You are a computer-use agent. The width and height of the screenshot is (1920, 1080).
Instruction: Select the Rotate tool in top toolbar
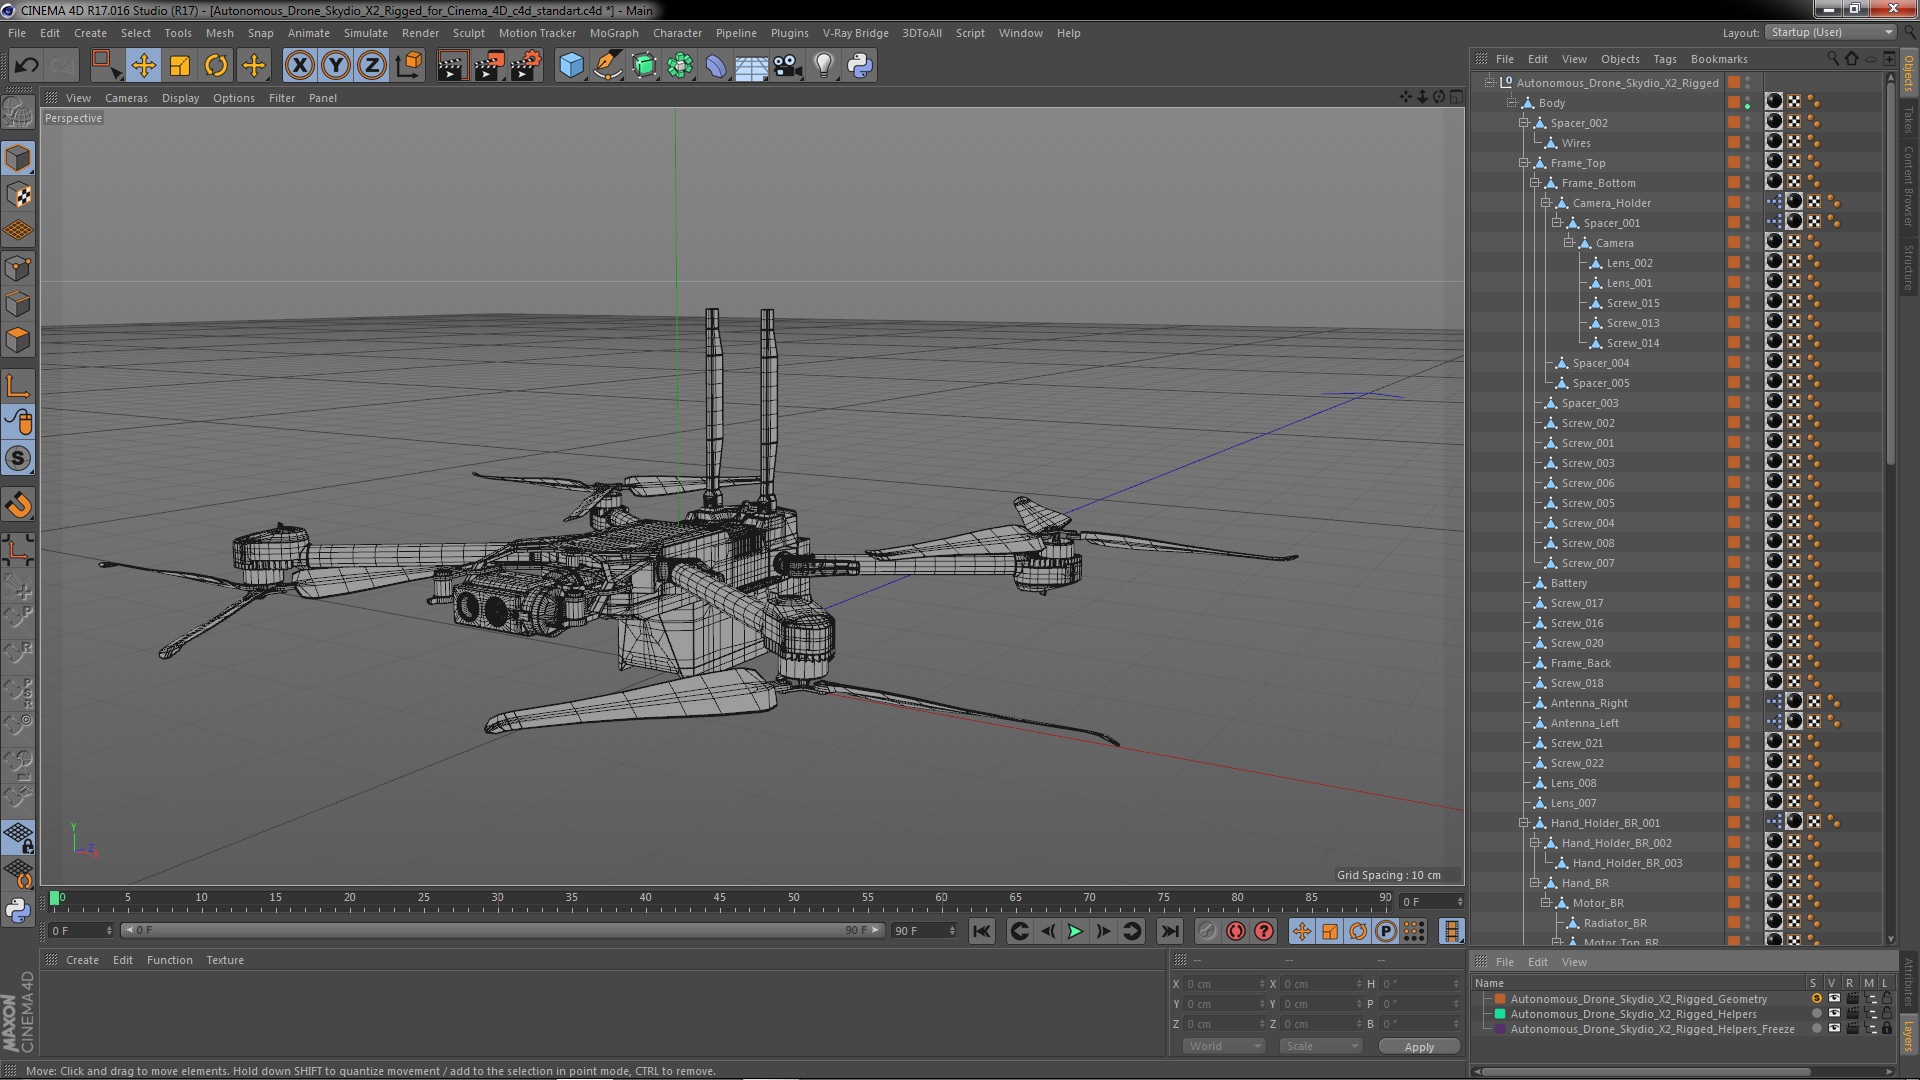click(x=216, y=66)
